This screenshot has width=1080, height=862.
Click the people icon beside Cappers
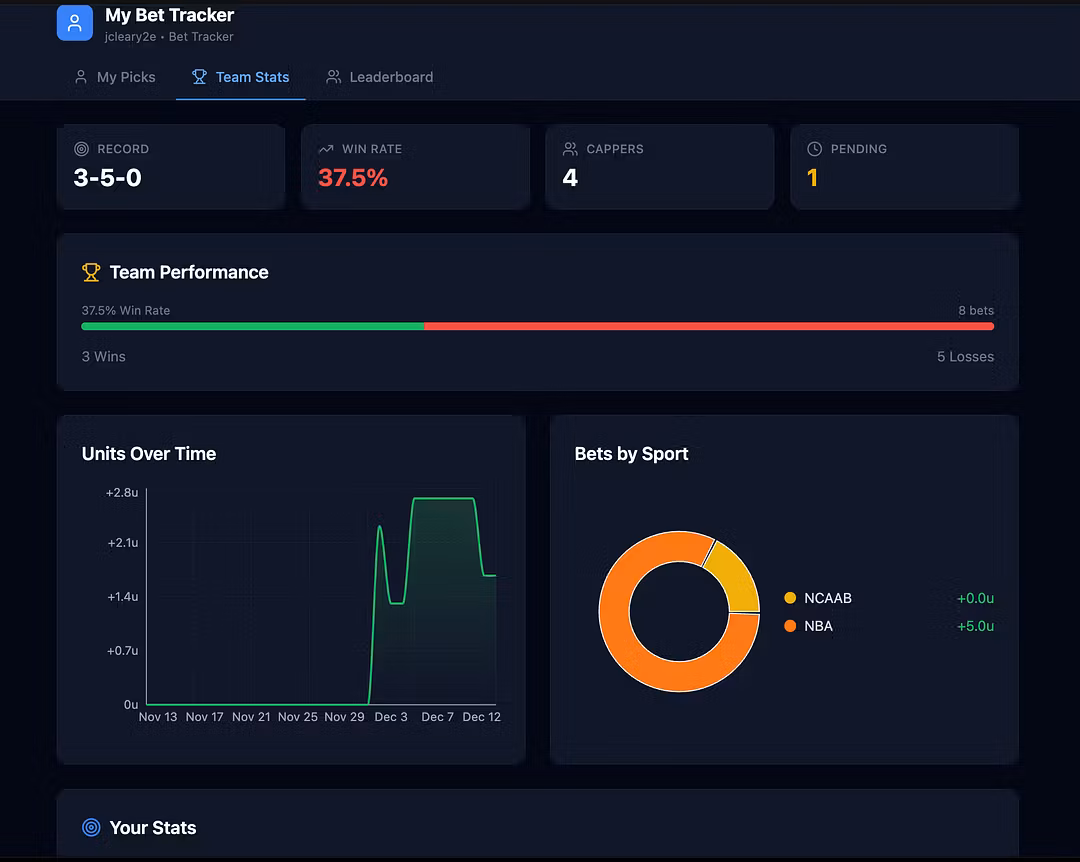tap(571, 149)
